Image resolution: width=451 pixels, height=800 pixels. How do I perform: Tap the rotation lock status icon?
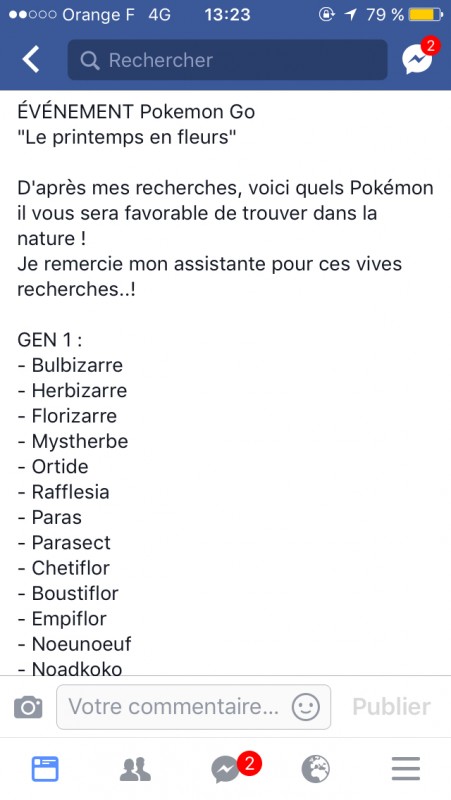[x=327, y=14]
